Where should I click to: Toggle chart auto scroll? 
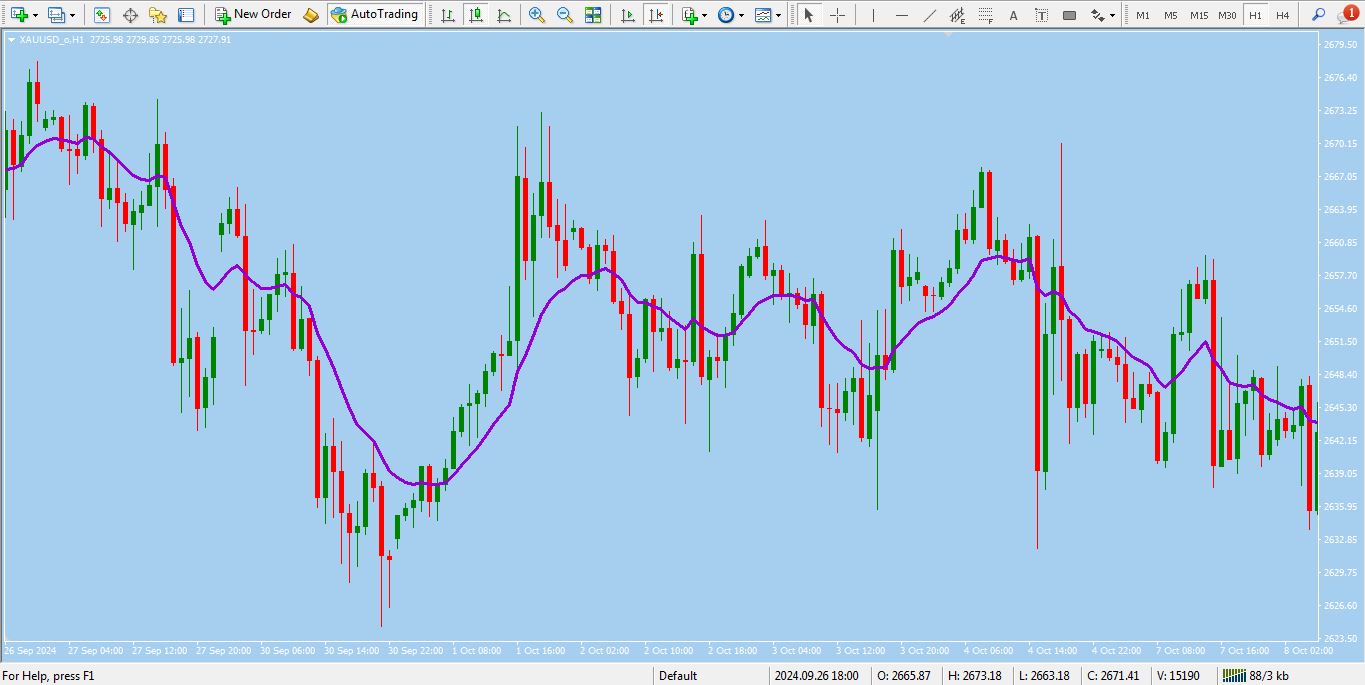(x=627, y=15)
